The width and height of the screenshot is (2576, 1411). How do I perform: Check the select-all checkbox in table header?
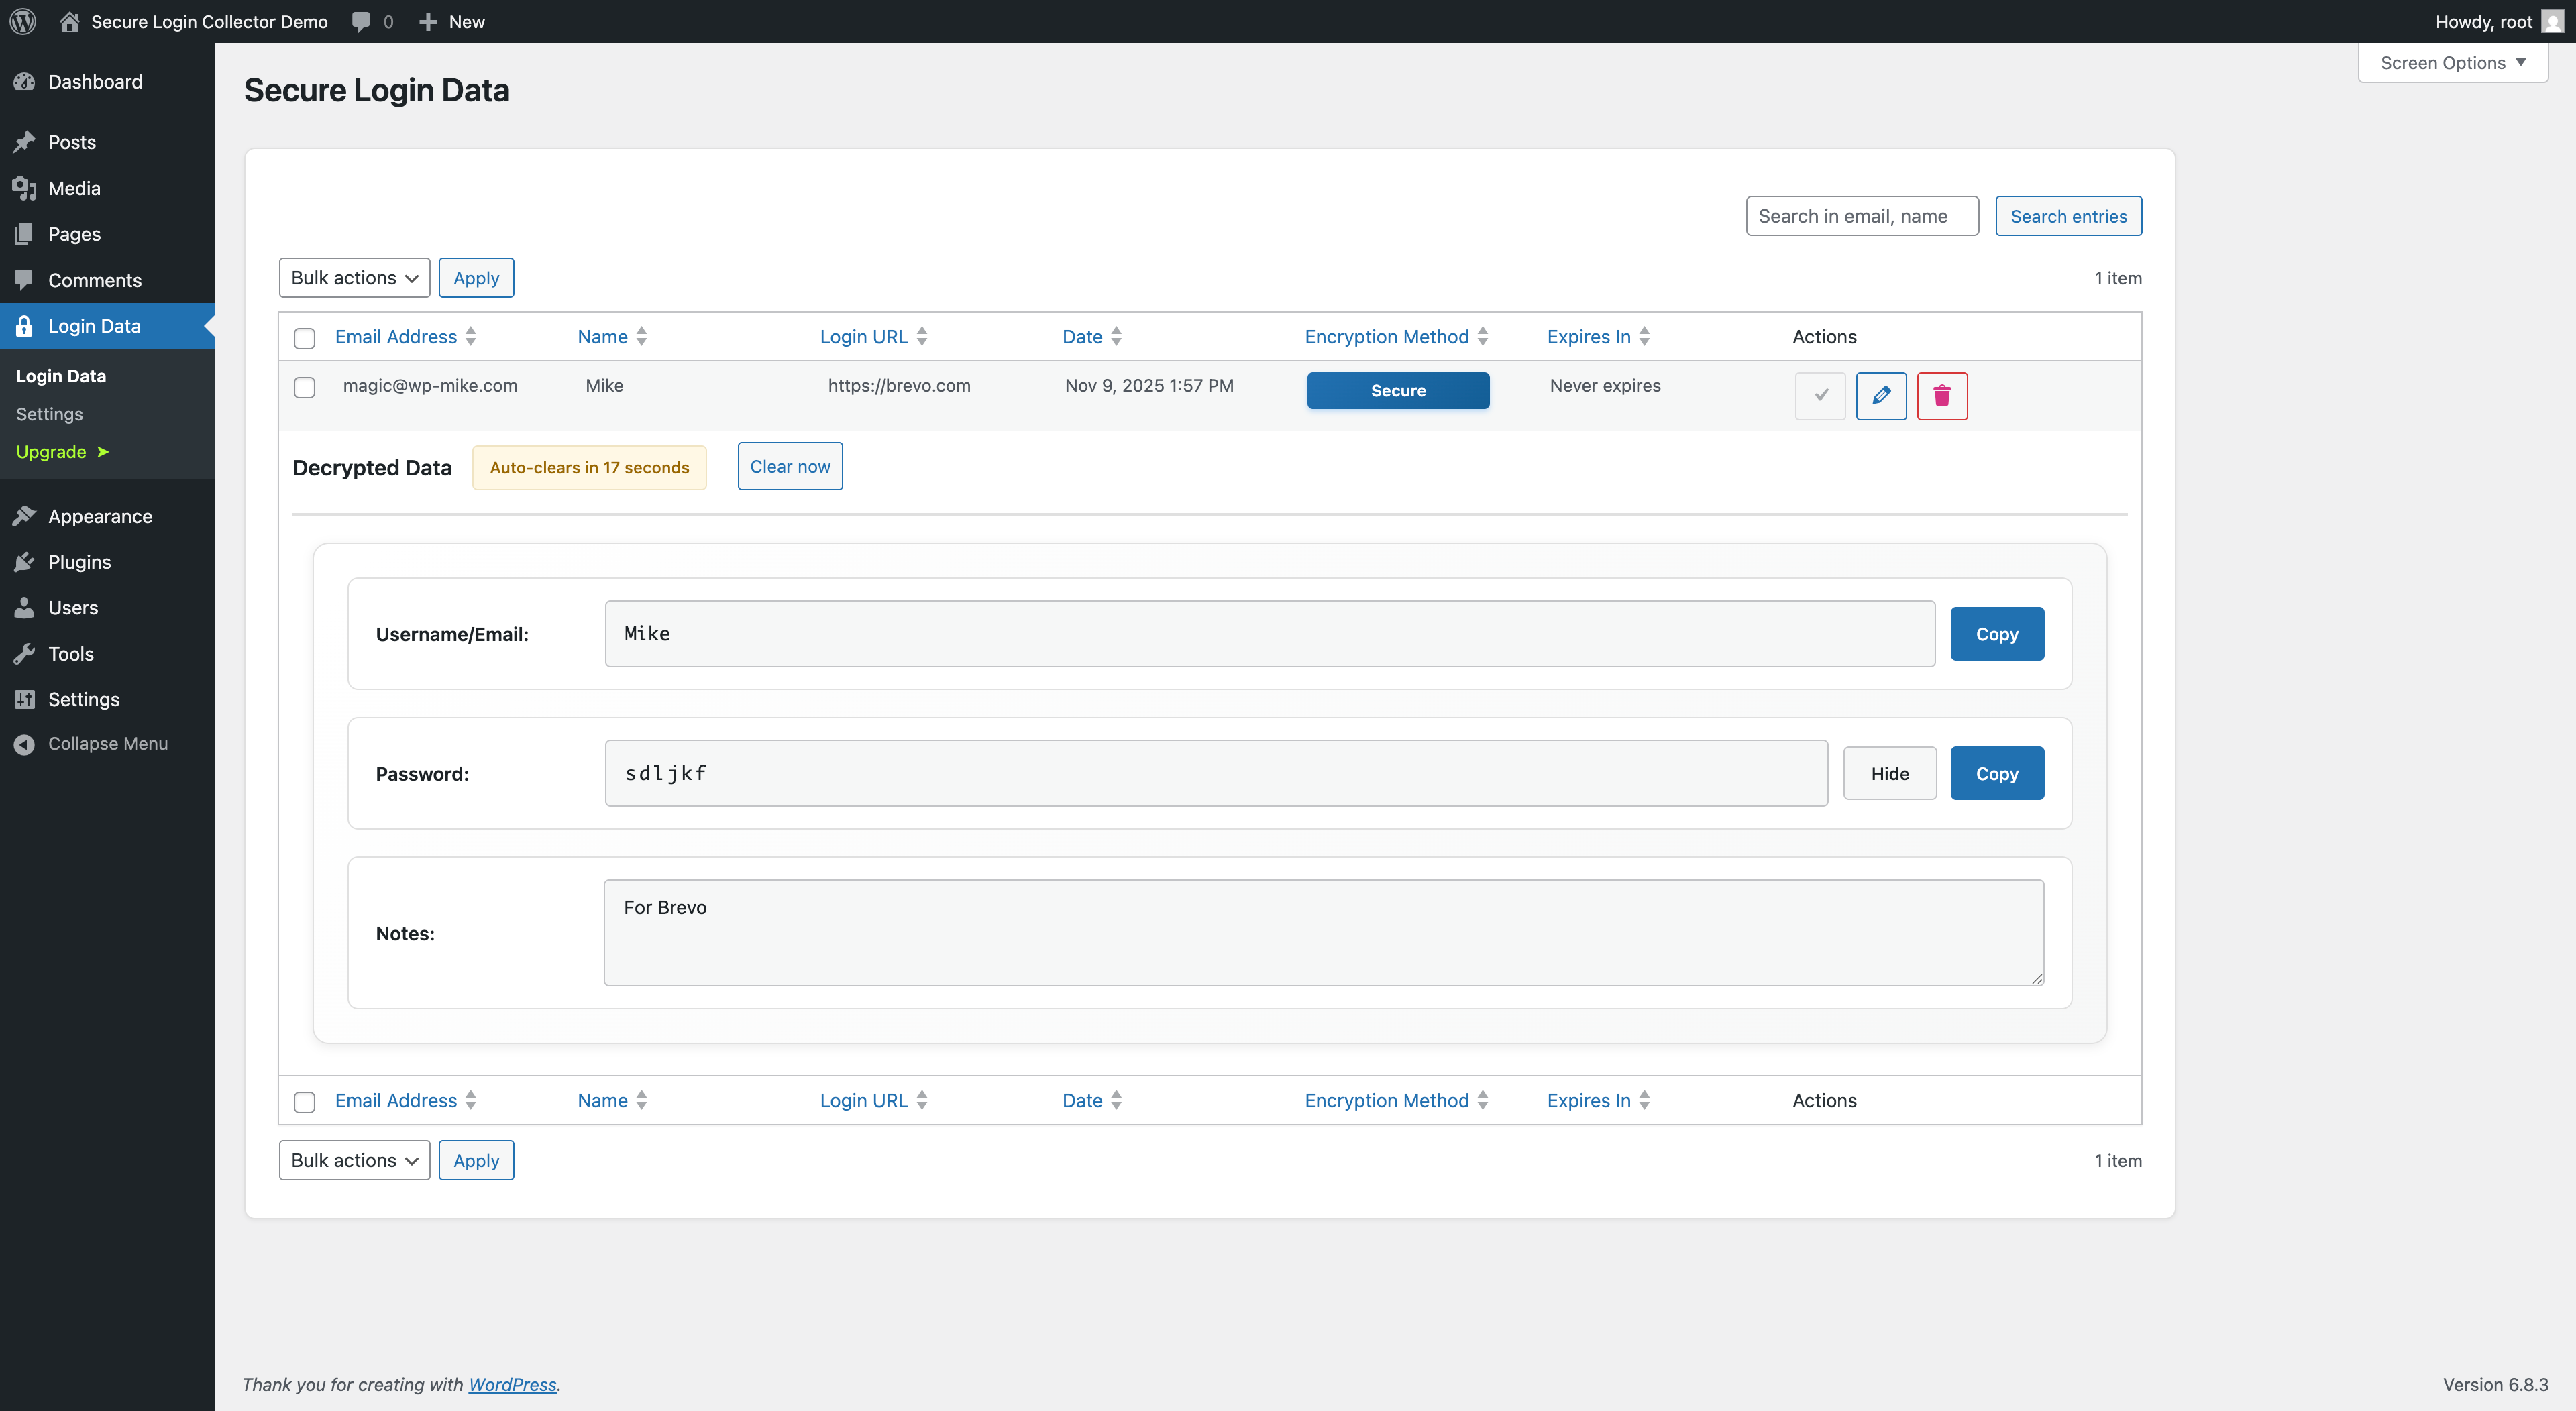coord(304,339)
